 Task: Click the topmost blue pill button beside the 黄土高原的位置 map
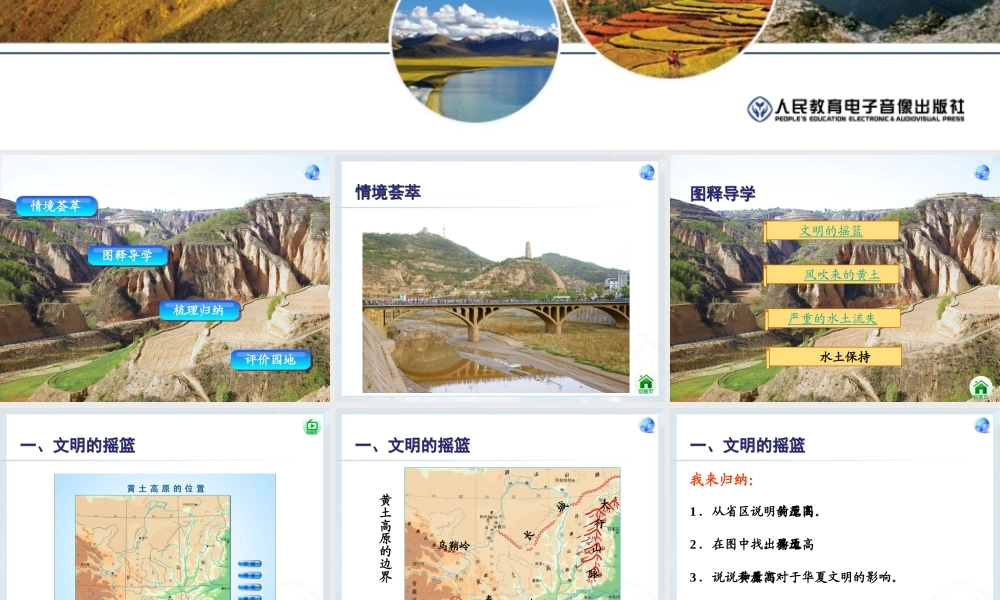point(249,564)
